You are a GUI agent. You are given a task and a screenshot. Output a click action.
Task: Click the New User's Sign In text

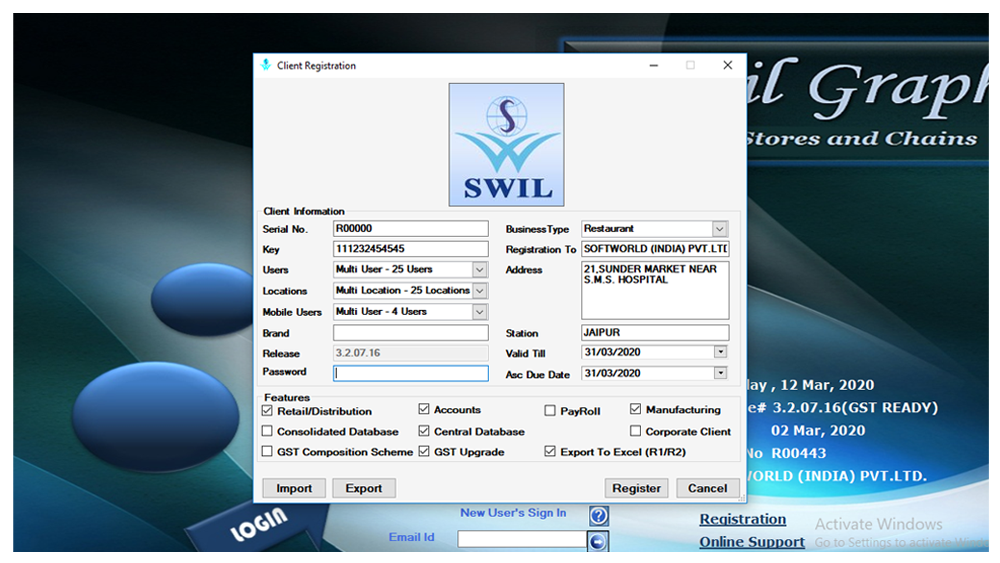(513, 513)
